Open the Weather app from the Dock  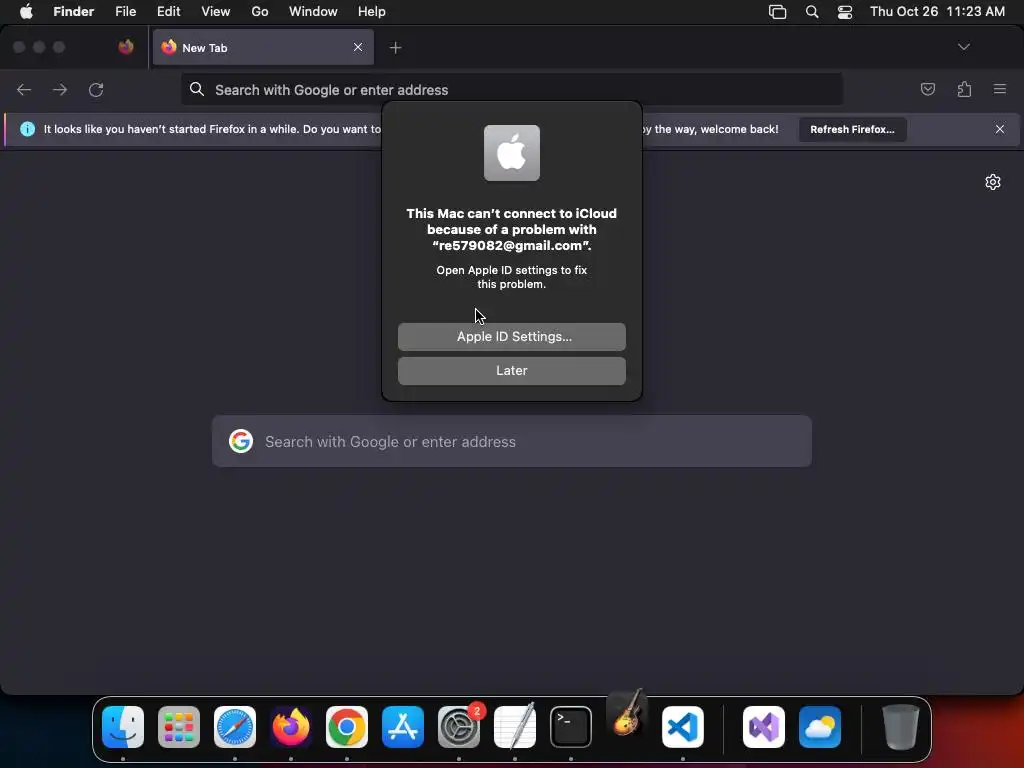pyautogui.click(x=820, y=727)
